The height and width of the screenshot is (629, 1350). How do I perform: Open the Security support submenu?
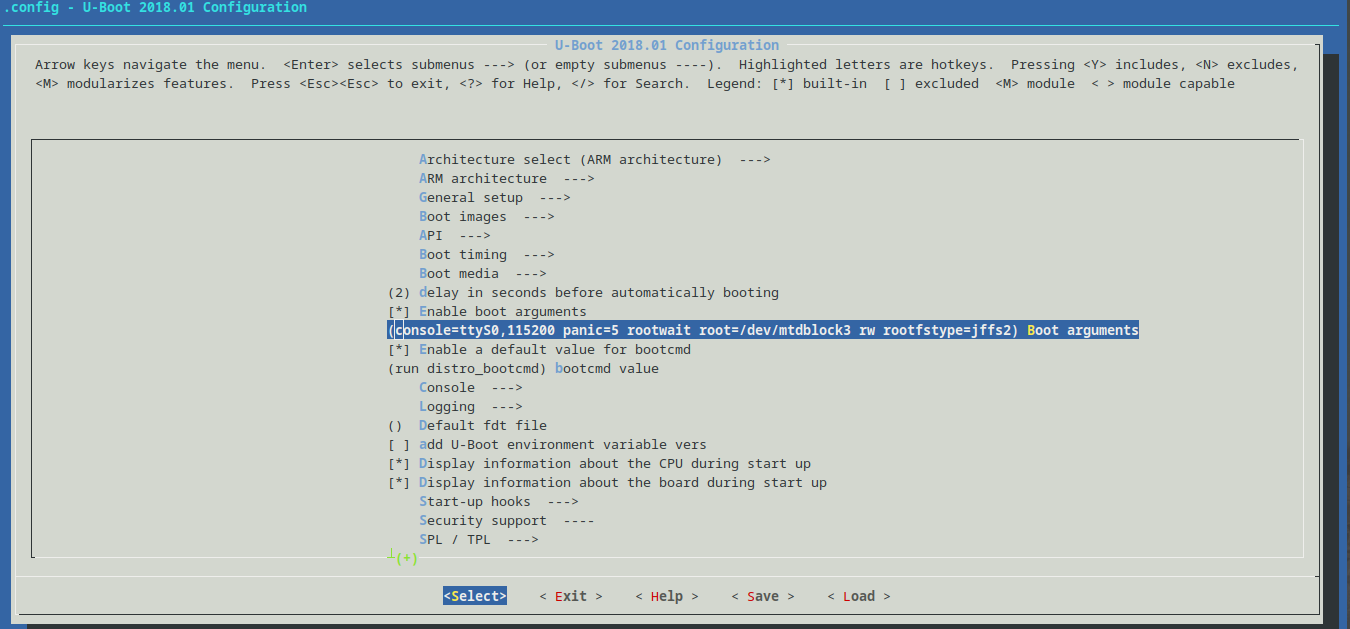(507, 521)
